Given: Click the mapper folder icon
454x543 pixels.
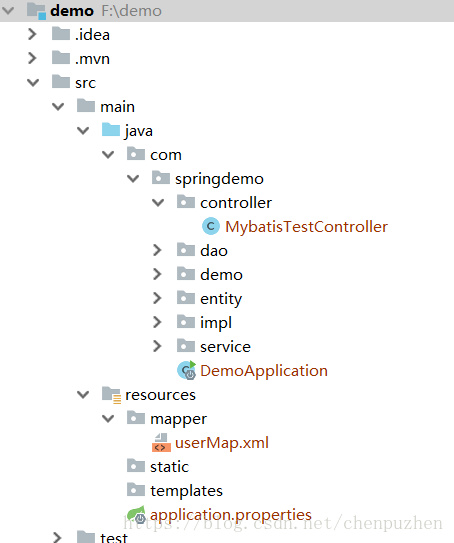Looking at the screenshot, I should tap(136, 418).
